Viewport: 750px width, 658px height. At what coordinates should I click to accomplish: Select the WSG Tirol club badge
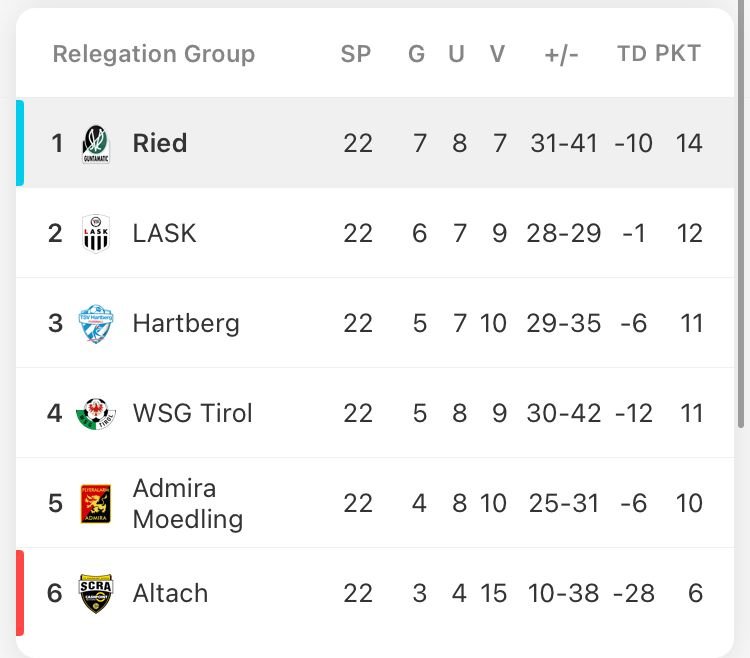point(96,414)
